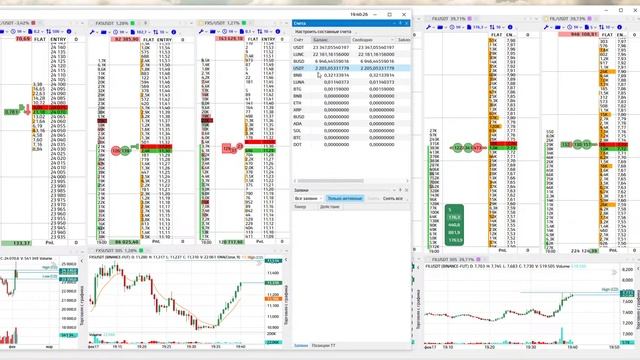Open info icon in FXS/USDT 1,28% toolbar
Screen dimensions: 640x360
(174, 32)
